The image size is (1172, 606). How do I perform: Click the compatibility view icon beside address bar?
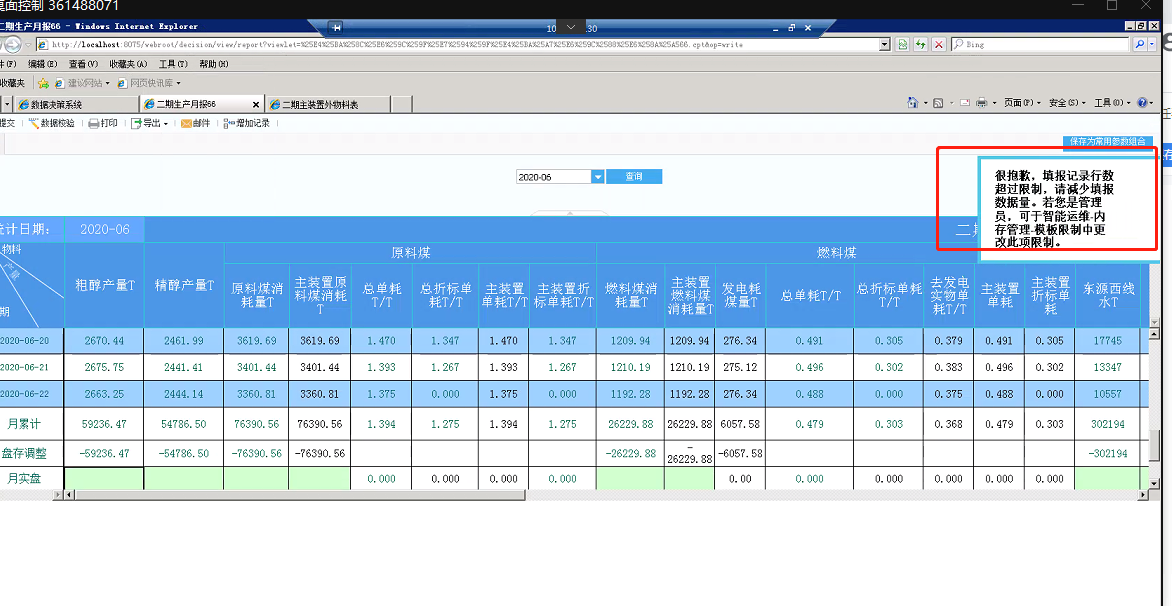[903, 45]
